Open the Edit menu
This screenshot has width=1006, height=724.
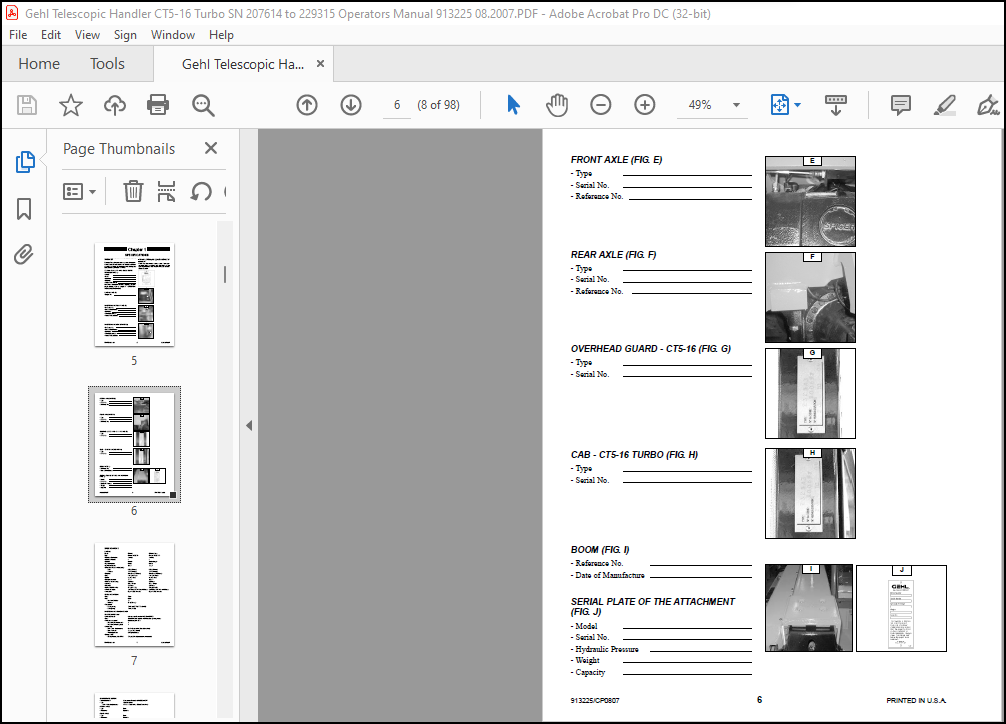click(x=51, y=35)
